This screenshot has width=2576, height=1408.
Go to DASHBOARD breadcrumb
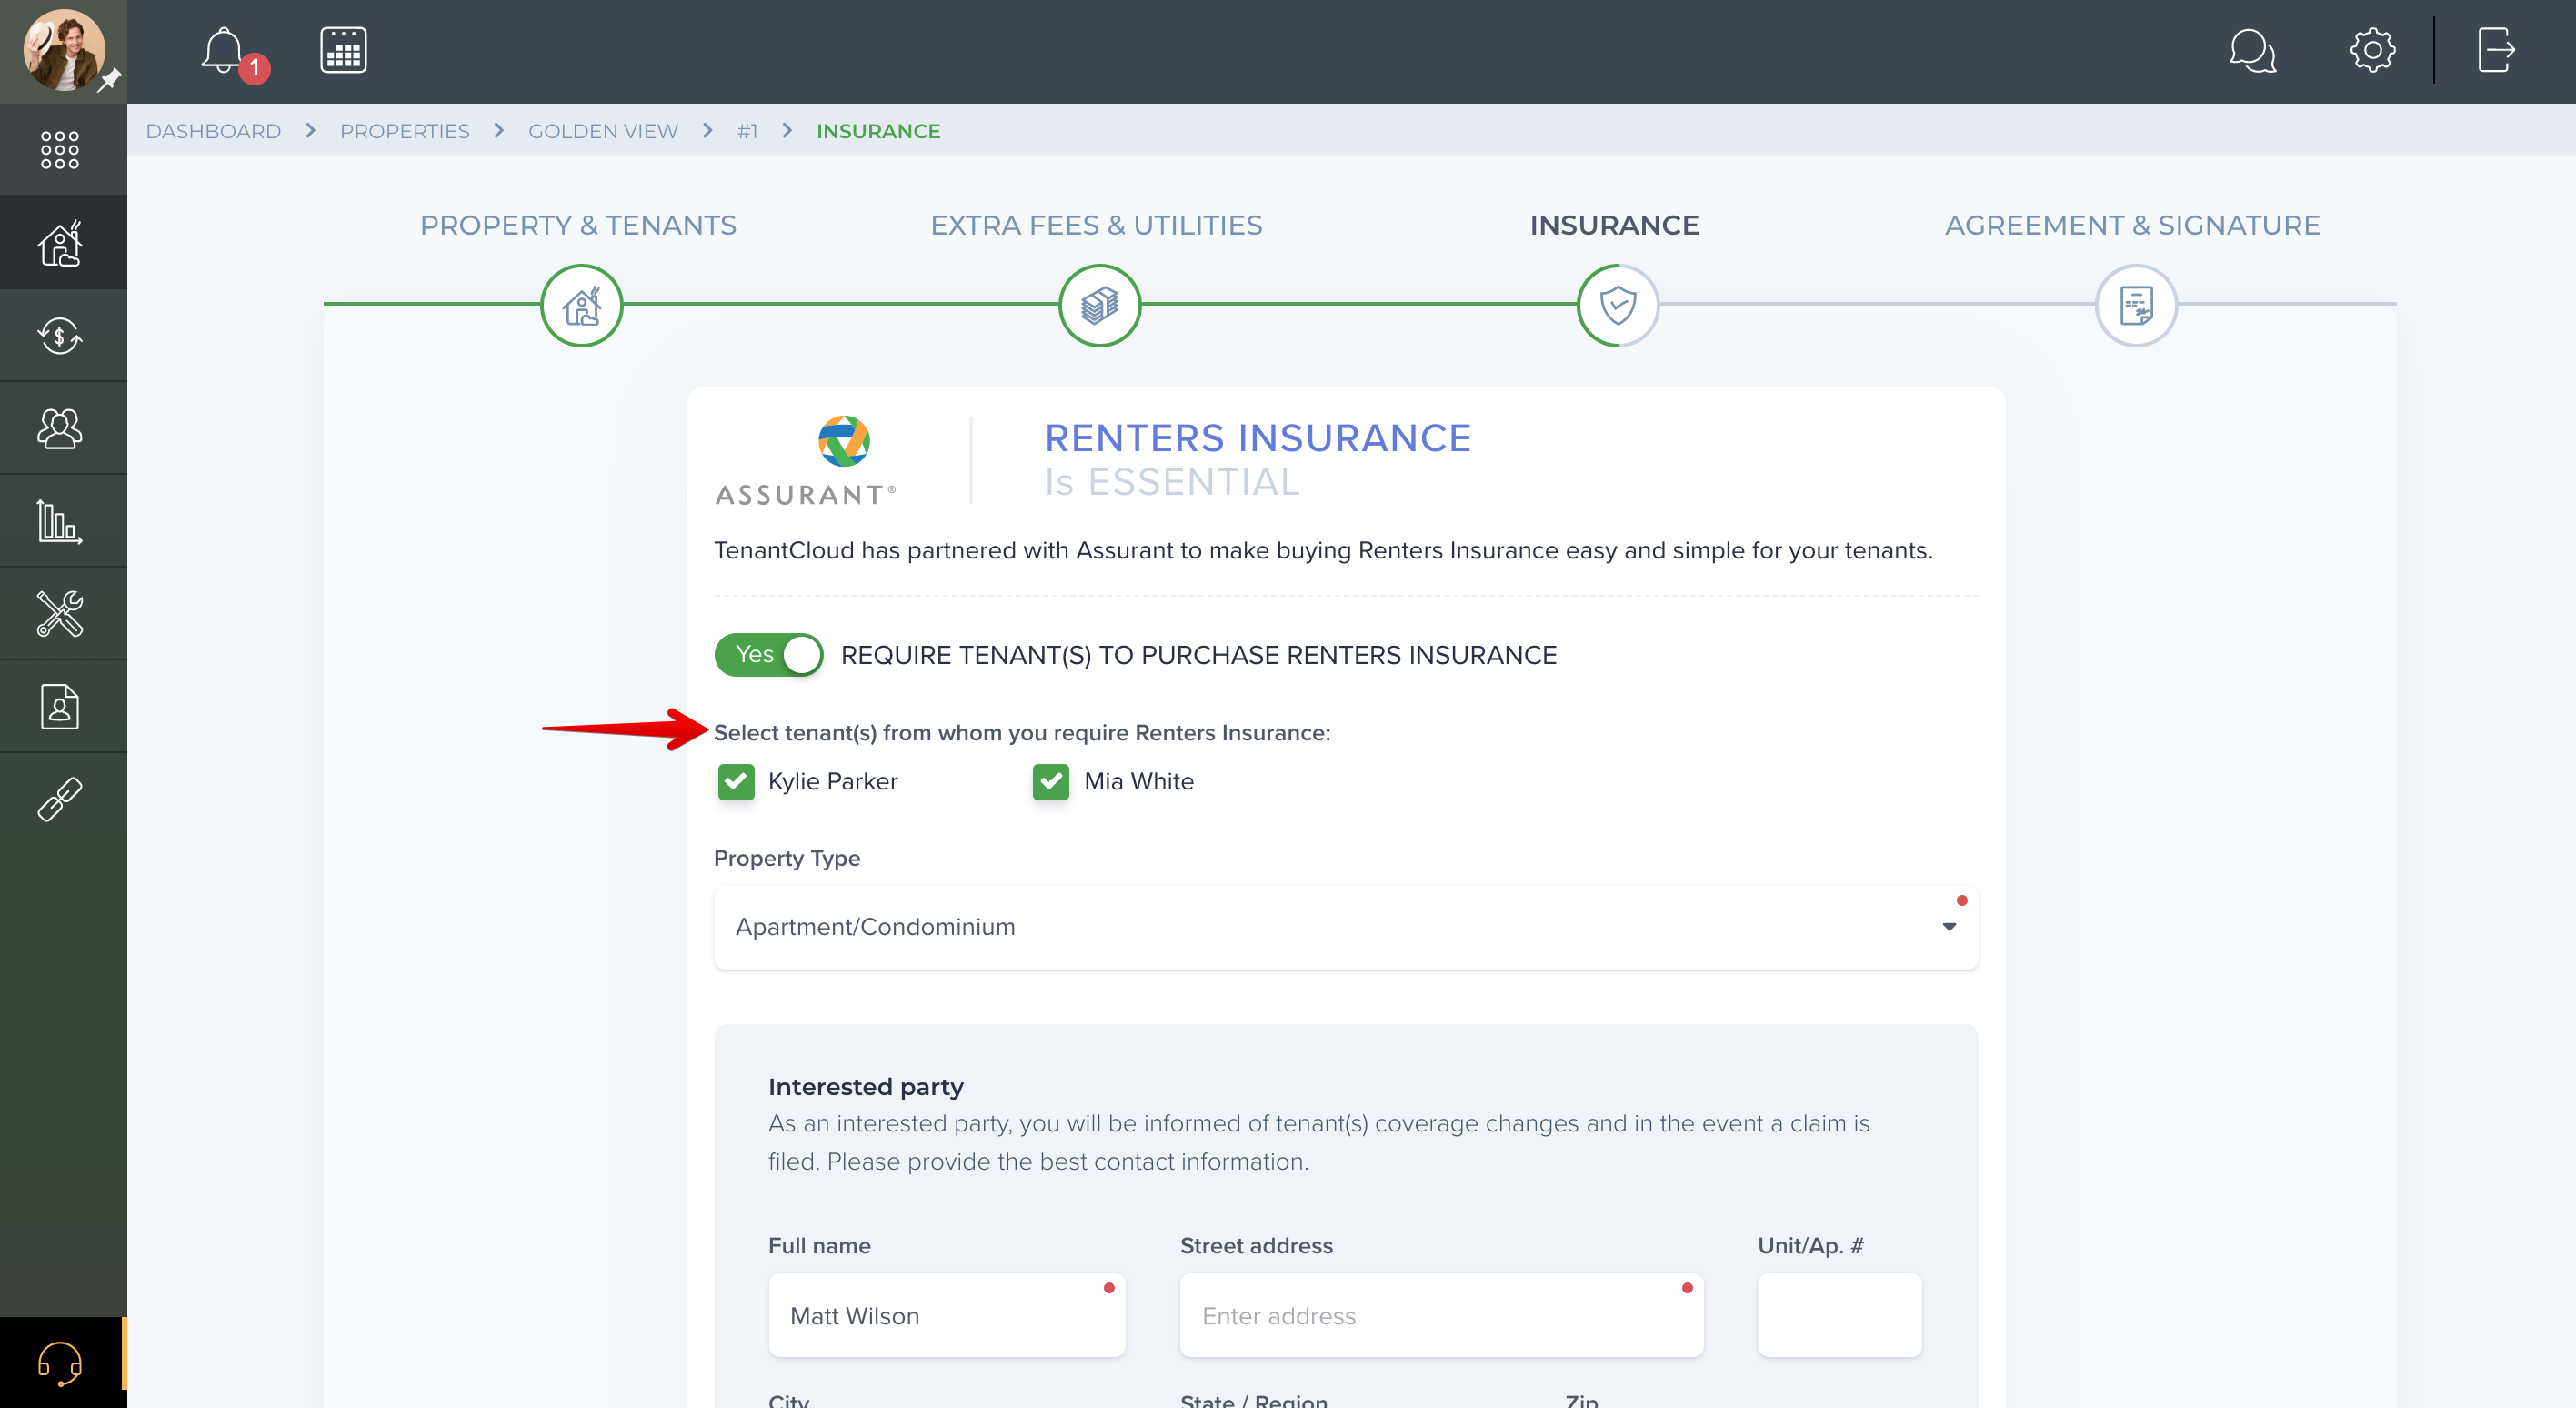(x=213, y=131)
